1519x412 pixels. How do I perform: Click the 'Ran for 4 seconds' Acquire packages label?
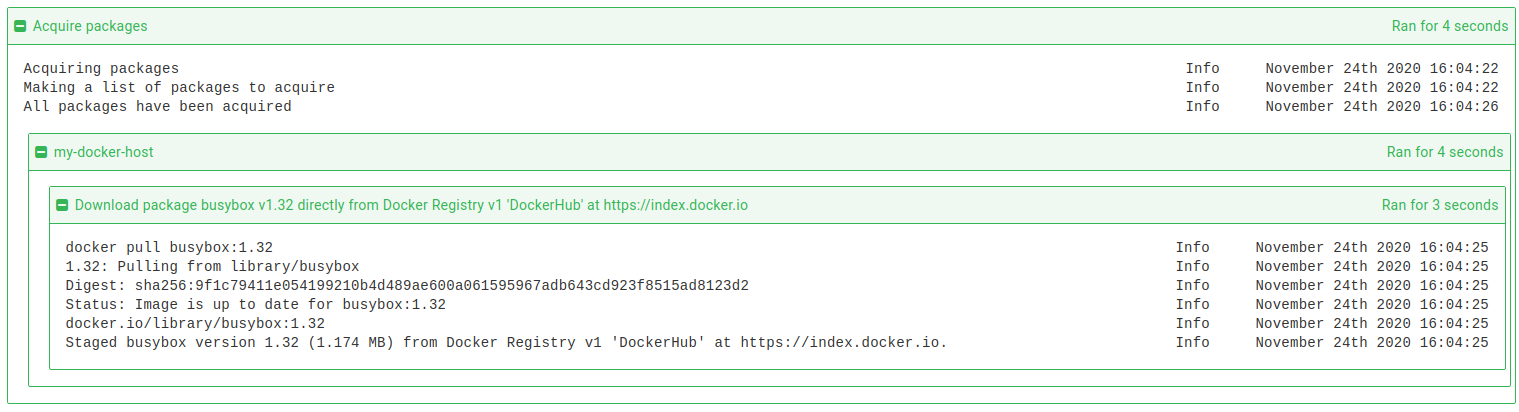[1450, 26]
